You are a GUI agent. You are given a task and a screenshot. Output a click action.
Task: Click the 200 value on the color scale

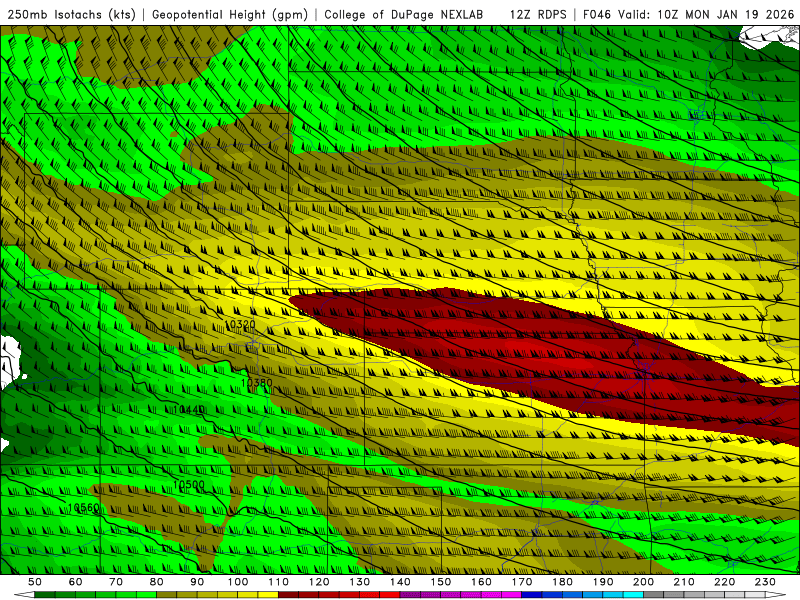tap(644, 582)
